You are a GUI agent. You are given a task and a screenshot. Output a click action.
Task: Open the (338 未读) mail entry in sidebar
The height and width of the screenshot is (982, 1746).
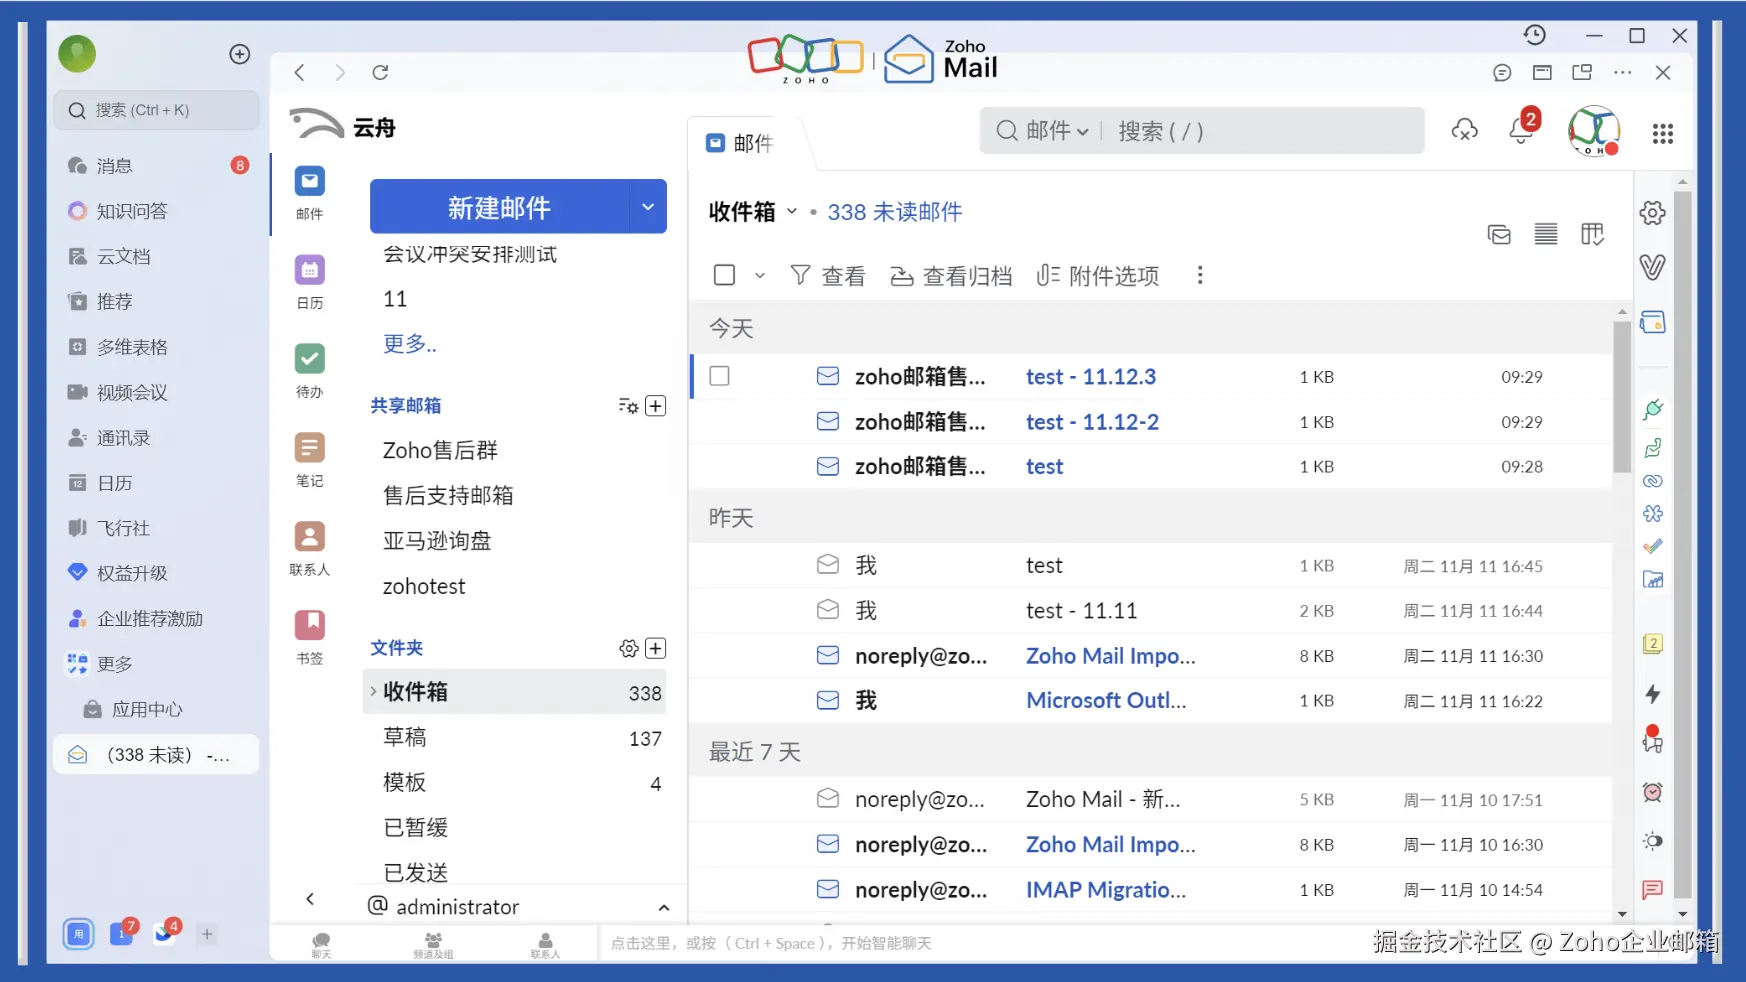pyautogui.click(x=156, y=755)
